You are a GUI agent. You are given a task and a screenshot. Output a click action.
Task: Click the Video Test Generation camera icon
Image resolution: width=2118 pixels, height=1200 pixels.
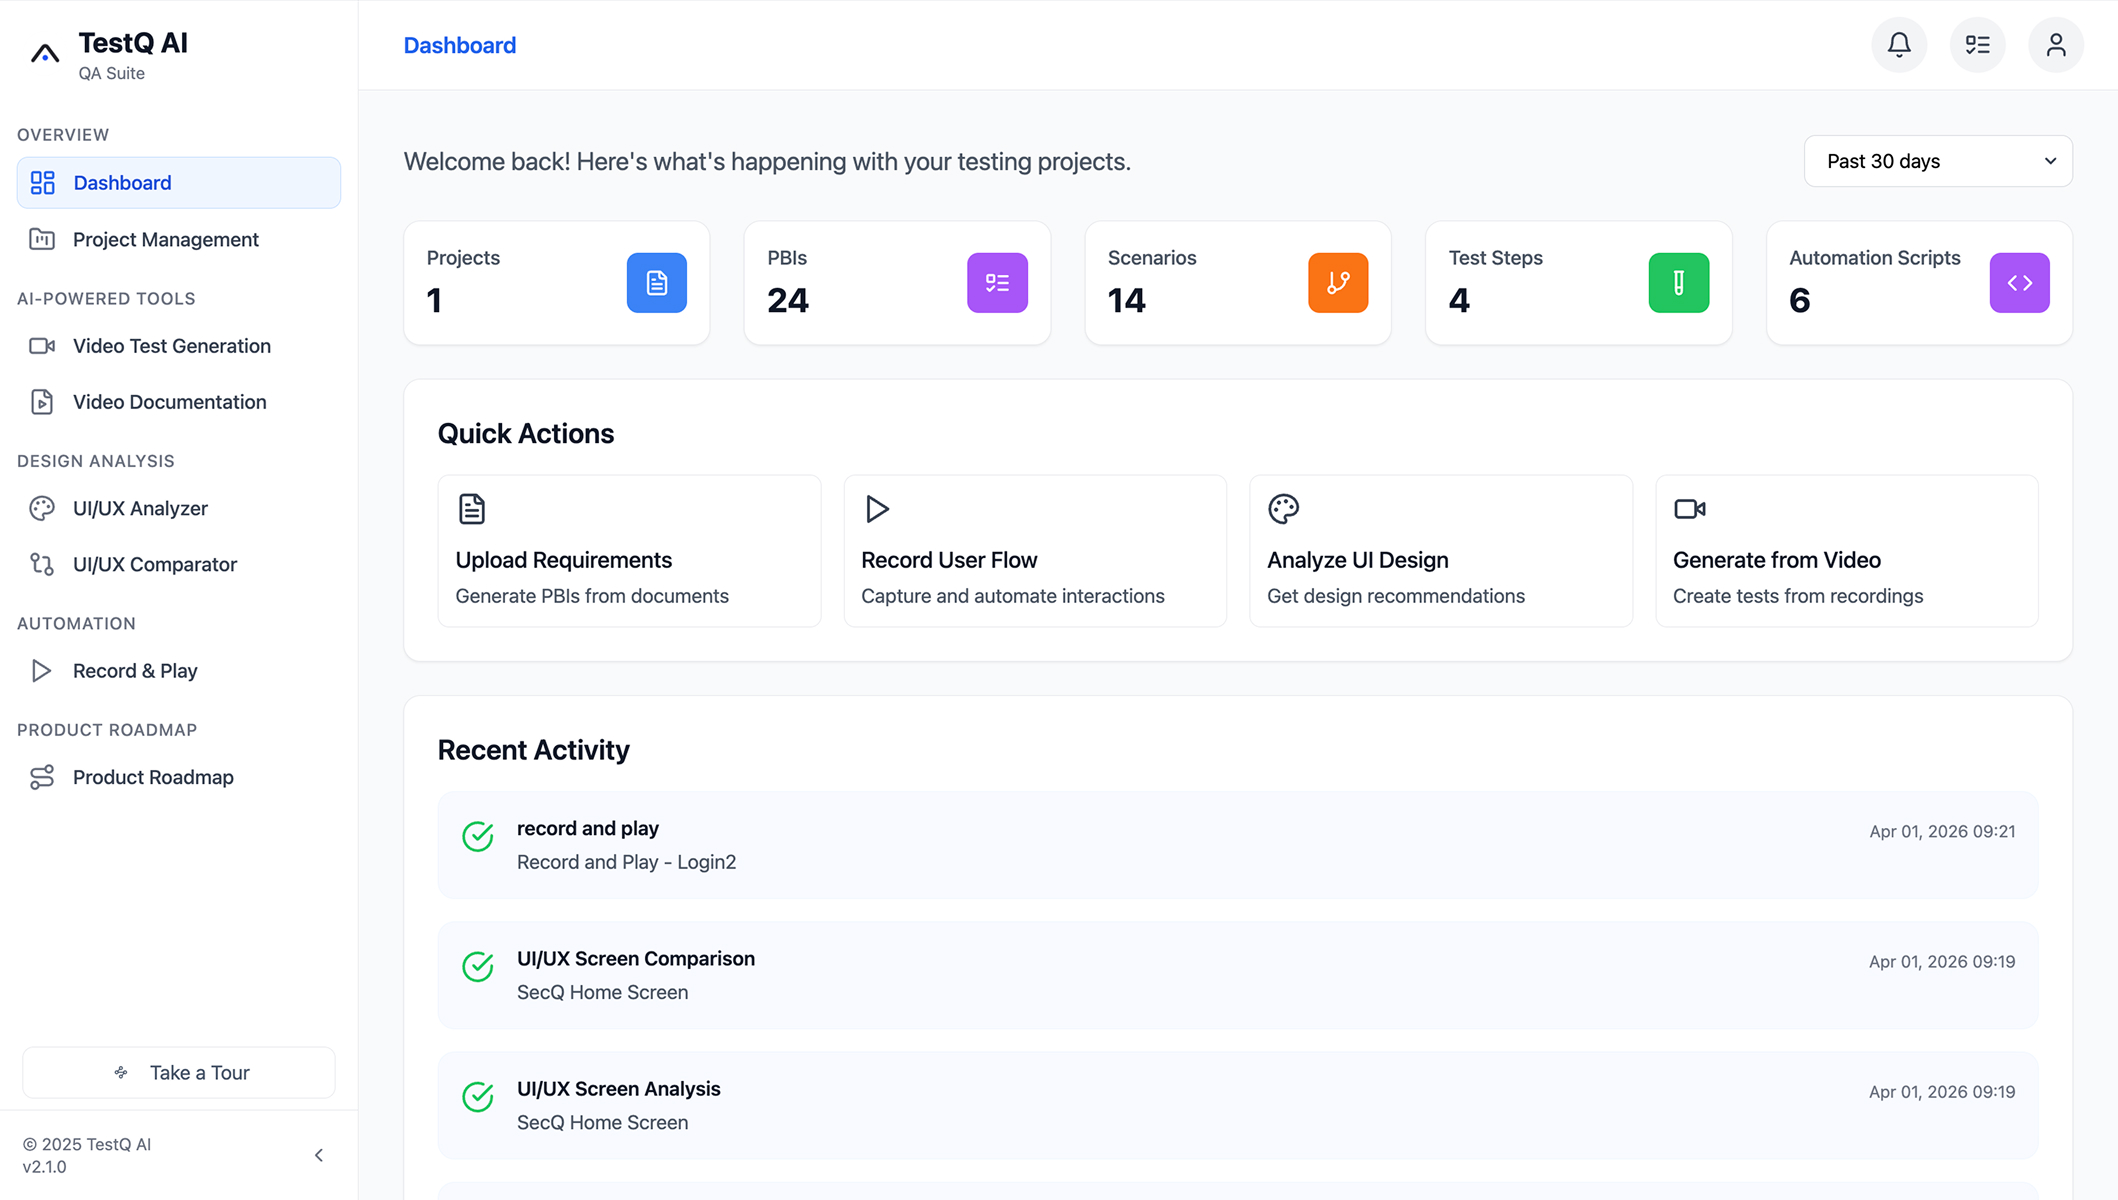[42, 346]
